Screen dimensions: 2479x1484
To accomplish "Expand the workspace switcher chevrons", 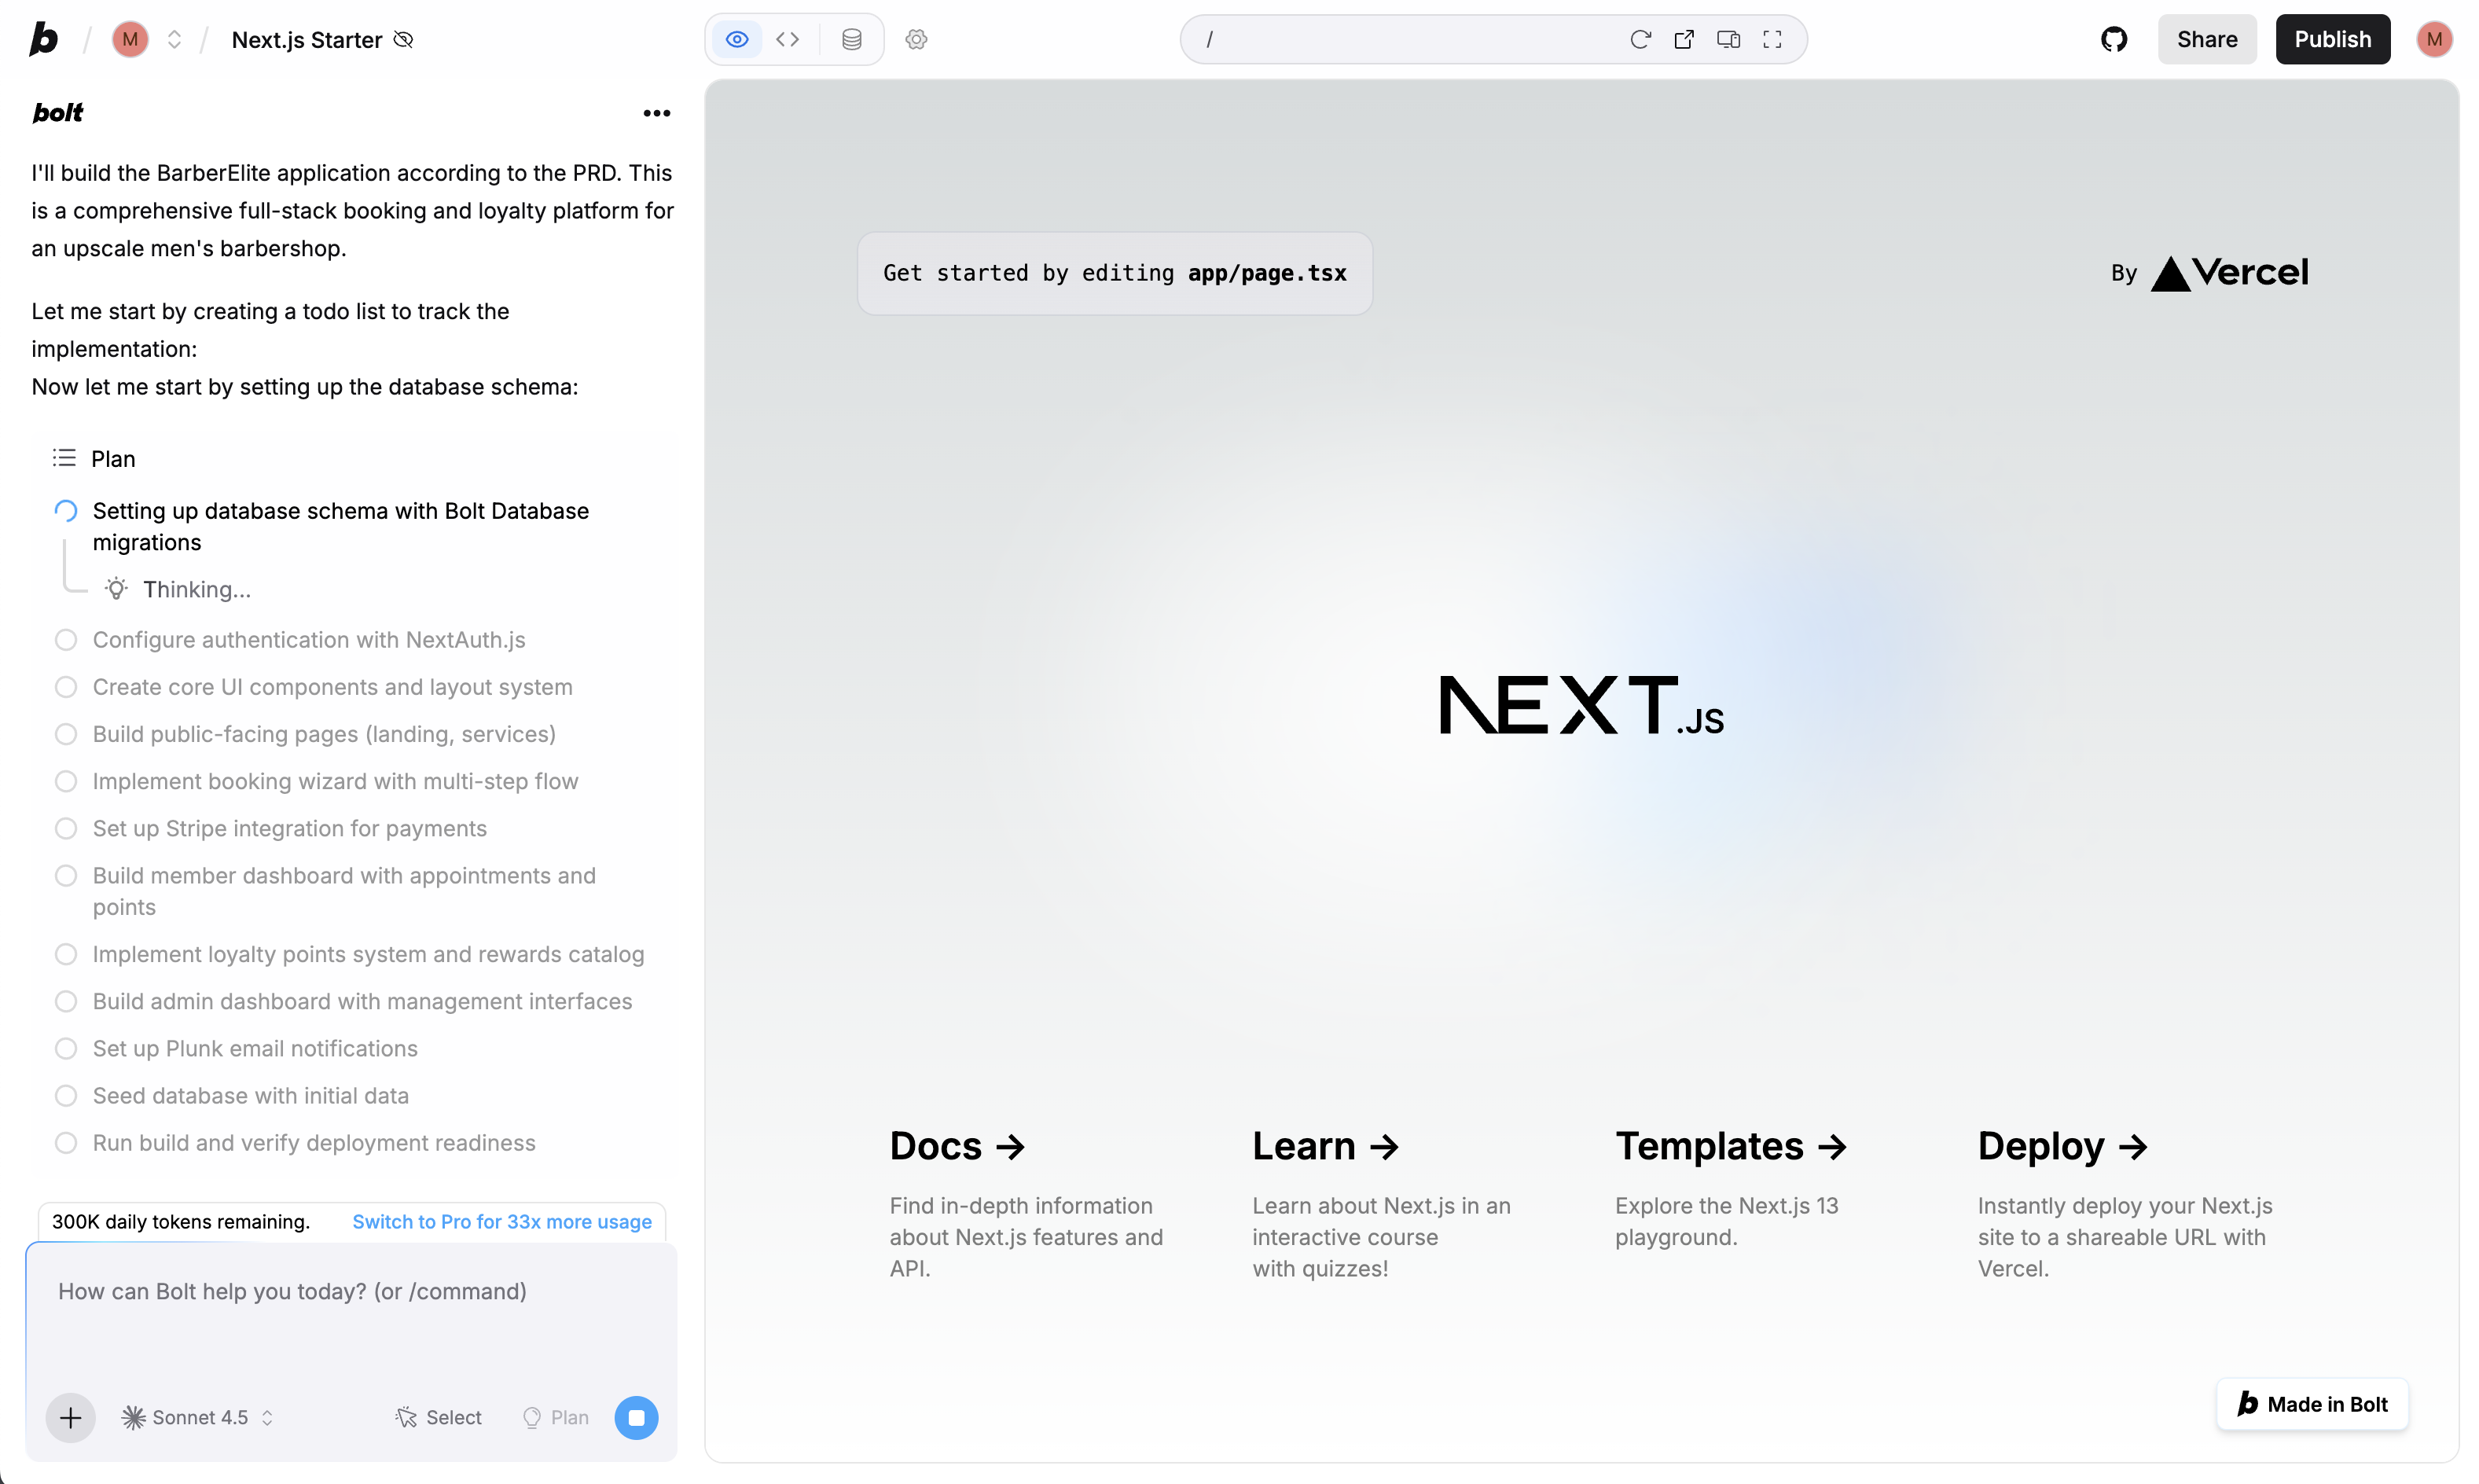I will tap(174, 39).
